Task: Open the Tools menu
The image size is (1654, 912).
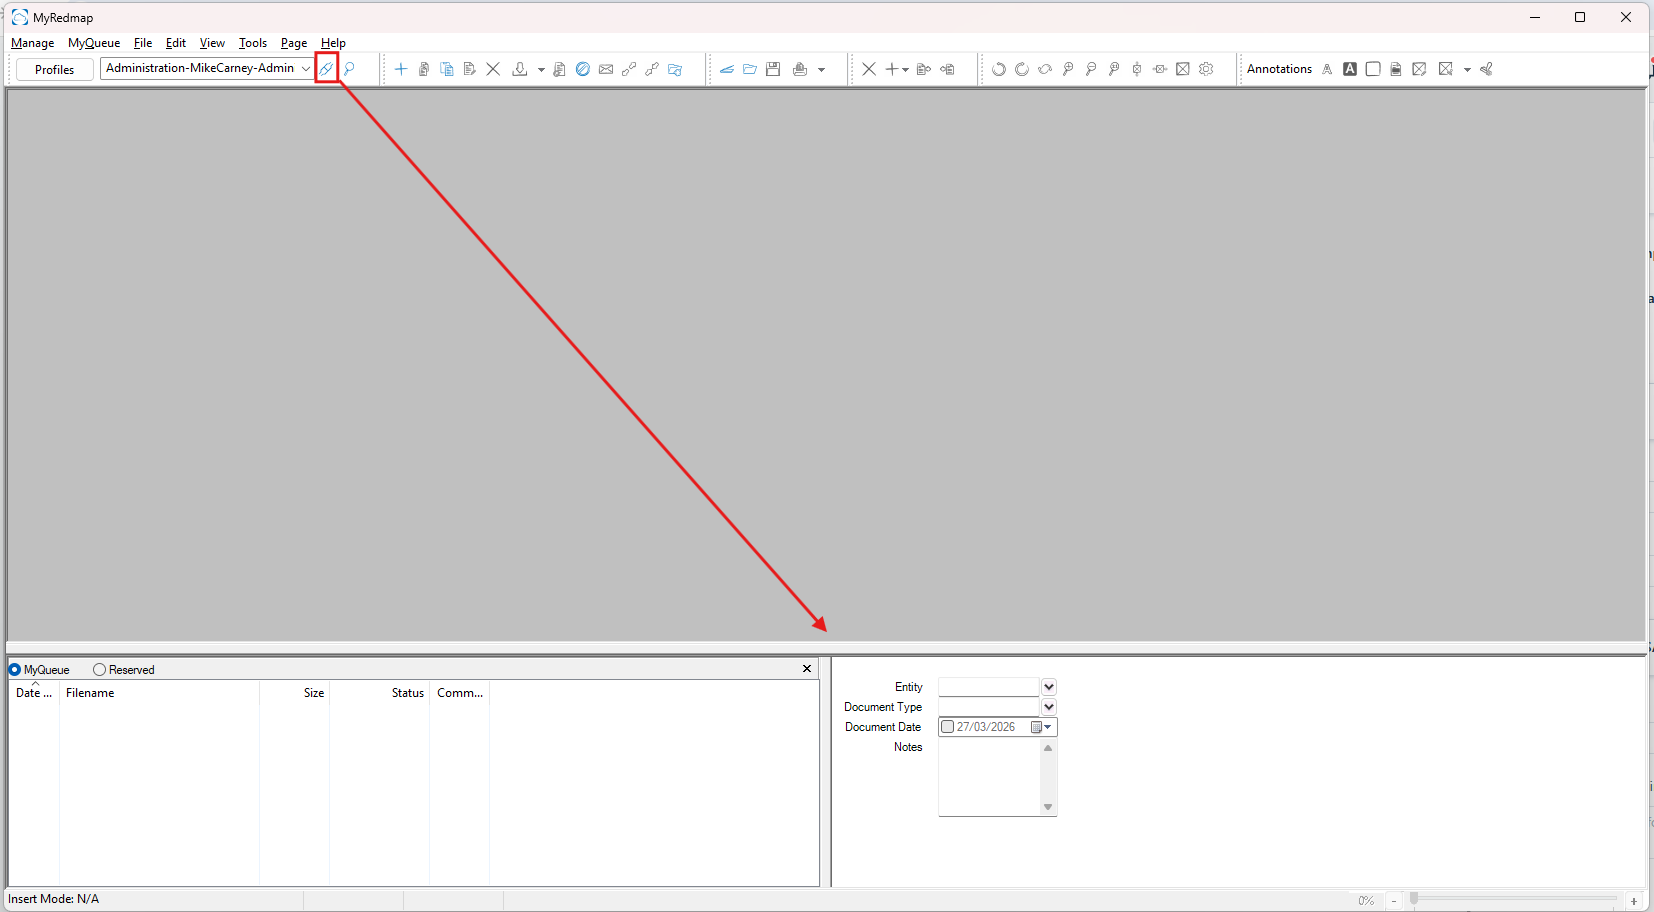Action: pyautogui.click(x=253, y=43)
